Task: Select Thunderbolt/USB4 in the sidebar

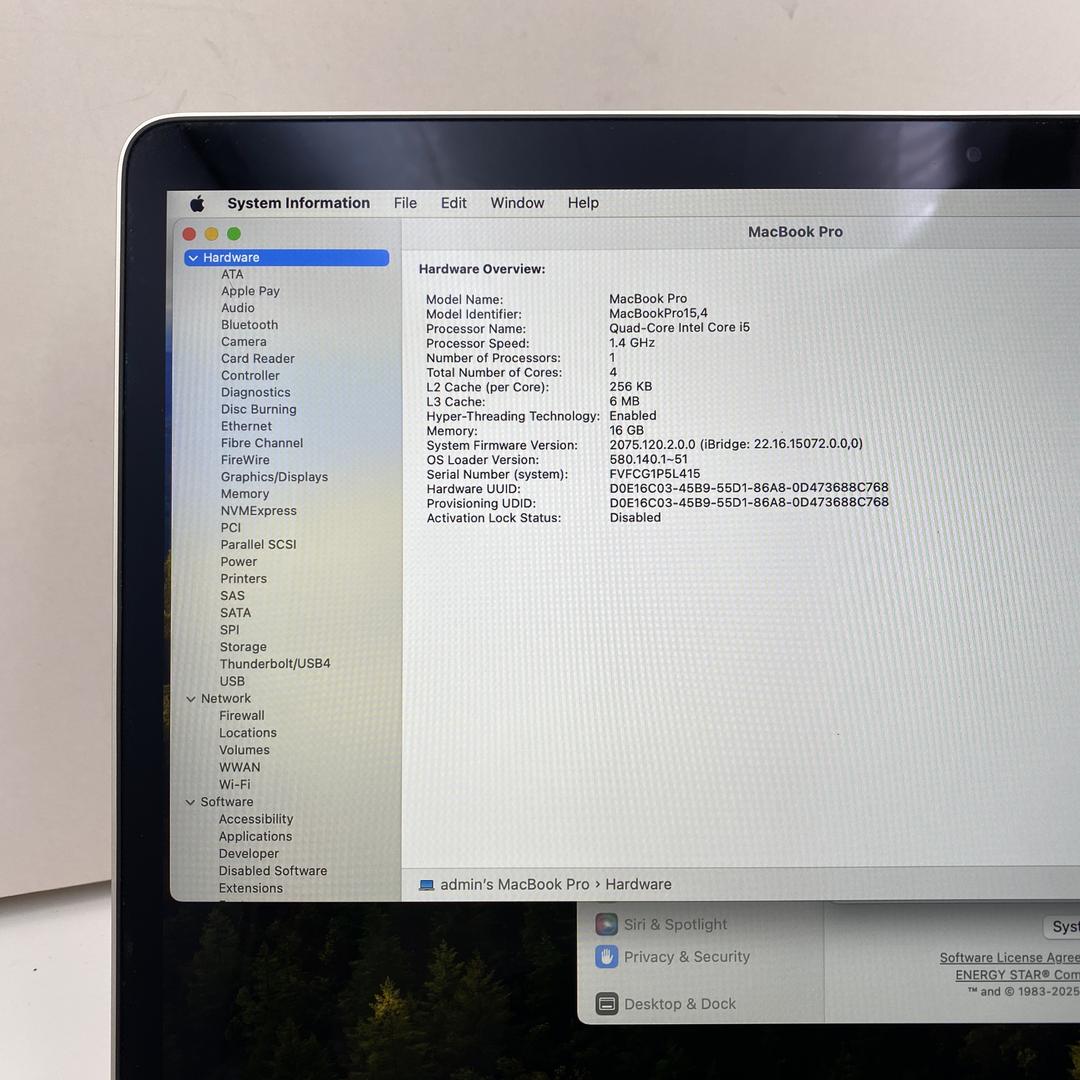Action: [x=275, y=663]
